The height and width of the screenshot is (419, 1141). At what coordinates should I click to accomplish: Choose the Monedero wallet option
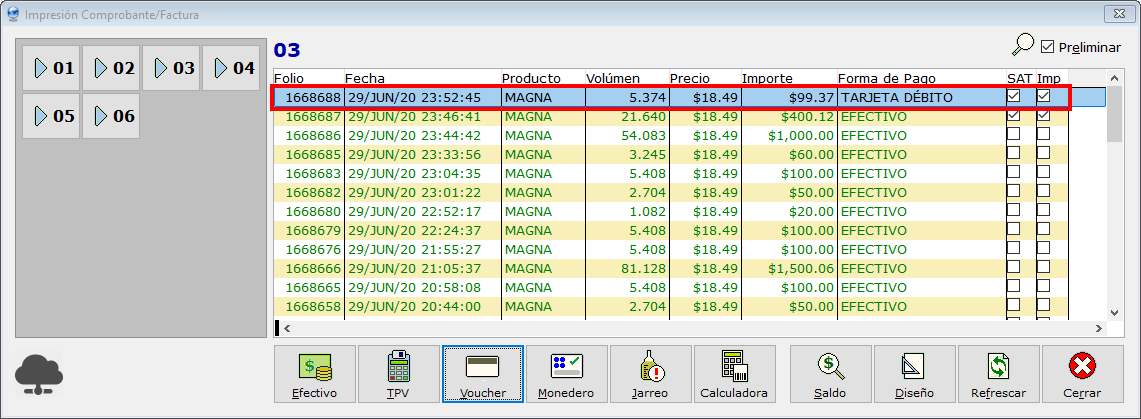(x=566, y=375)
